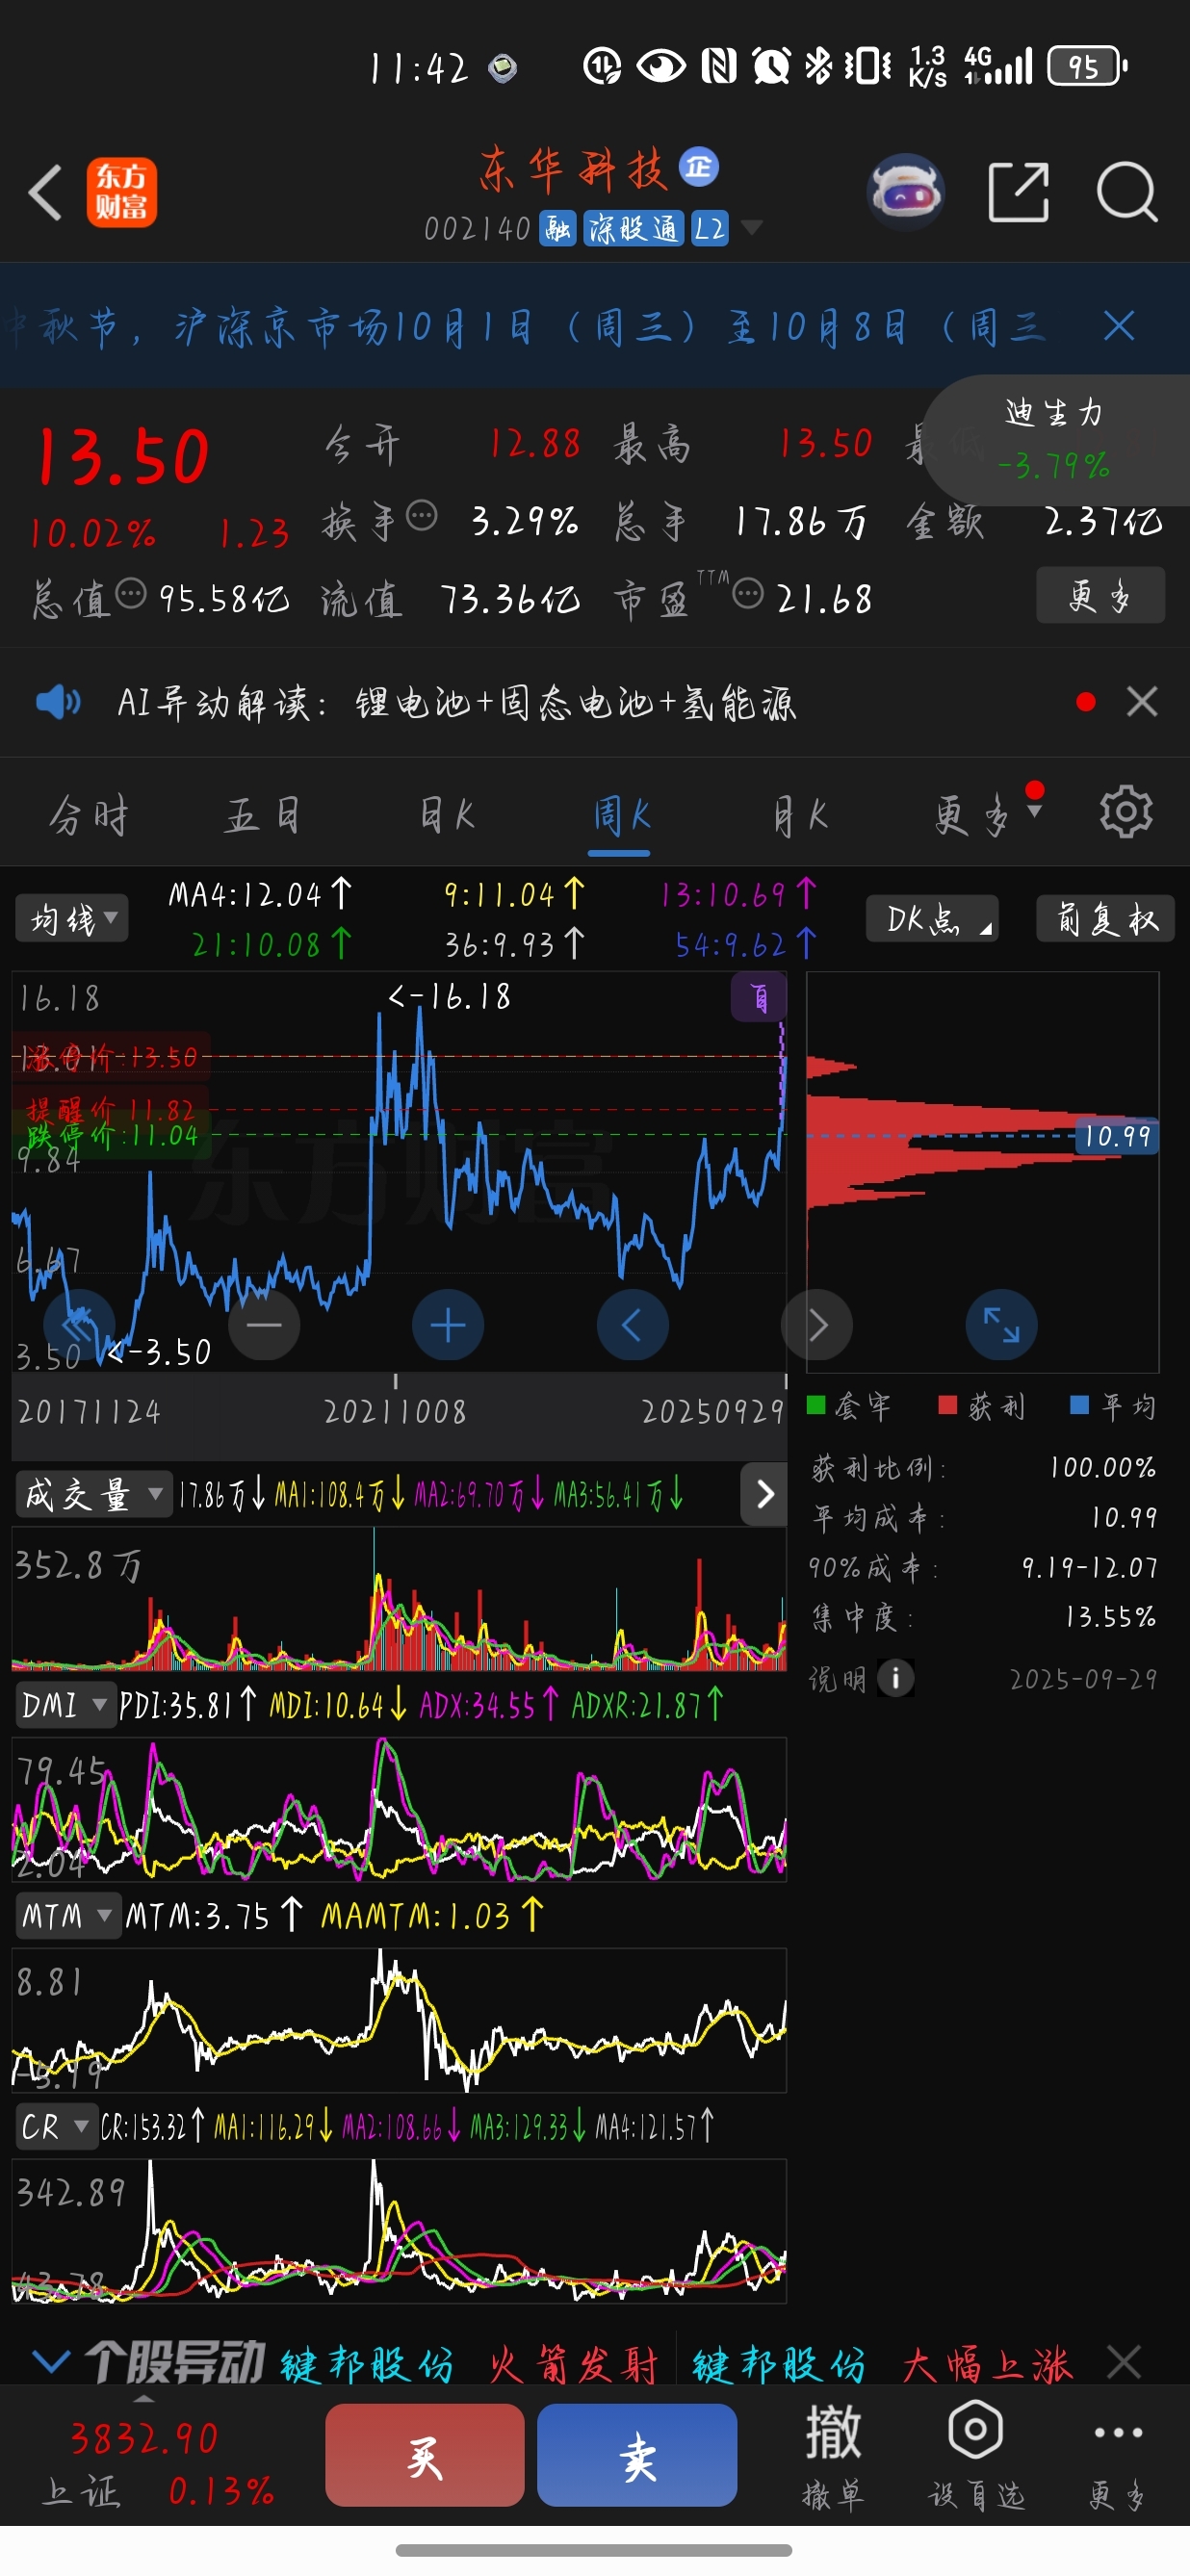Open AI异动解读 锂电池+固态电池+氢能源 text
The width and height of the screenshot is (1190, 2576).
[x=576, y=703]
